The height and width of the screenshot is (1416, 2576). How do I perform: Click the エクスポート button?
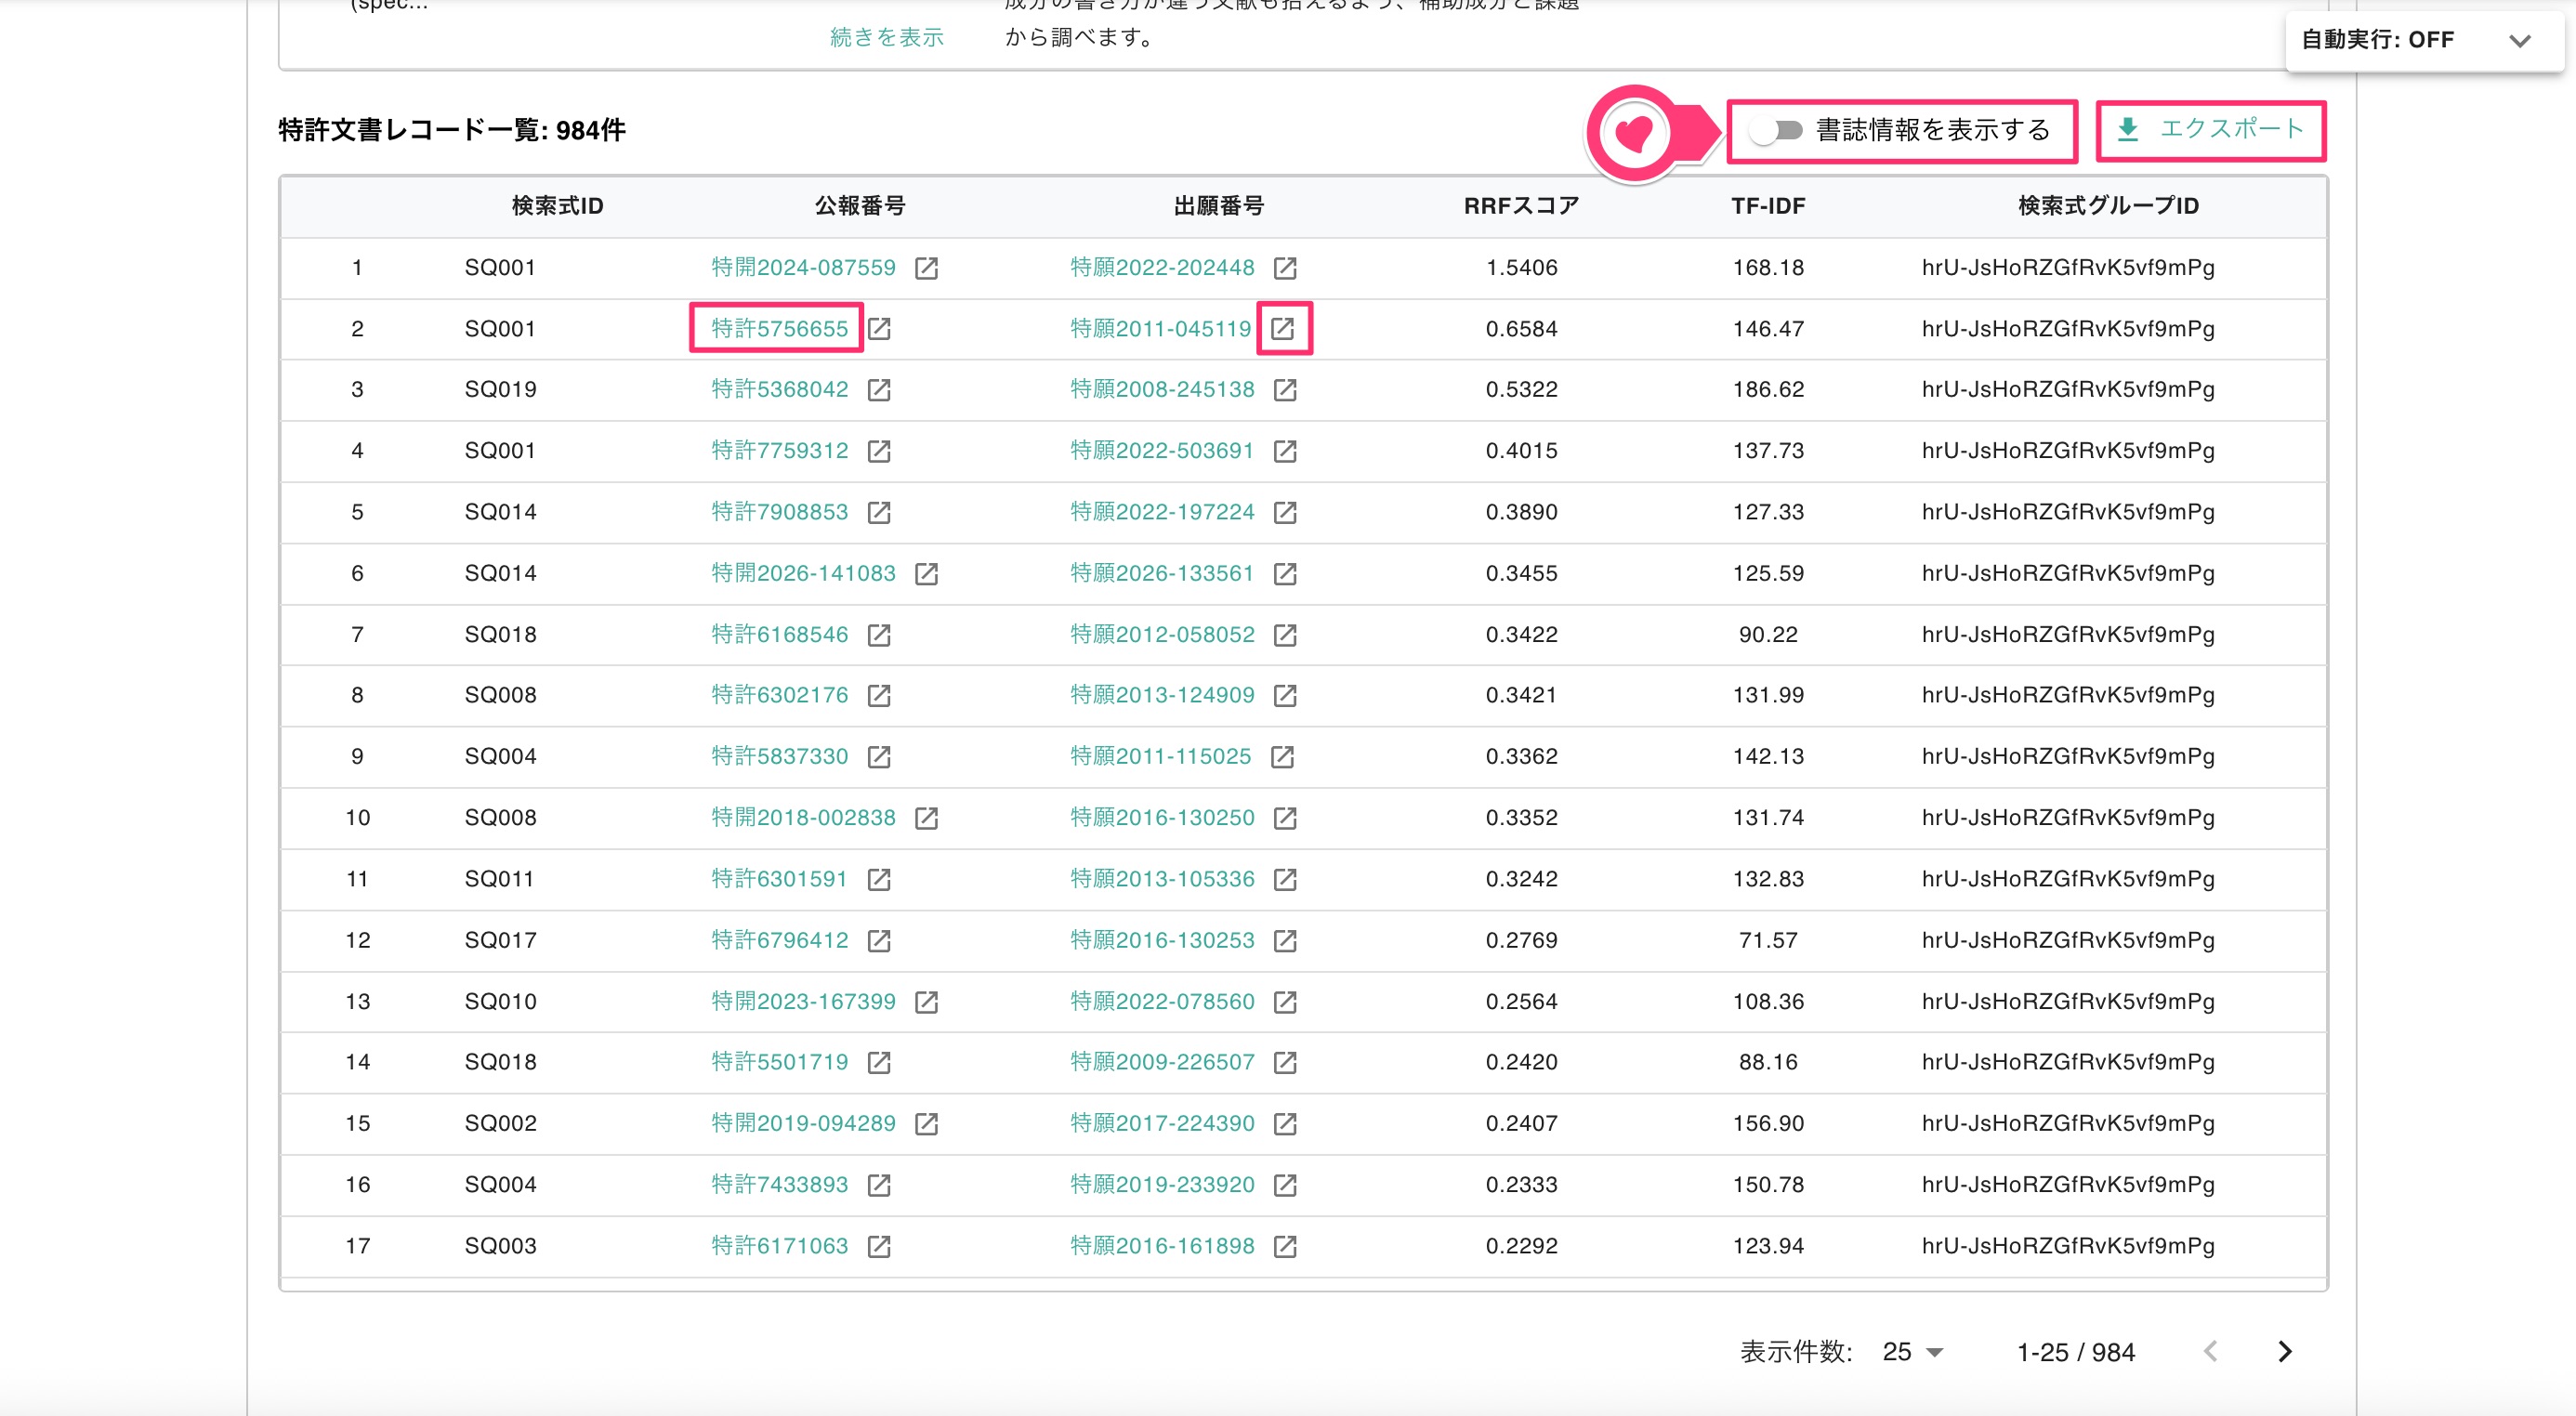[2210, 130]
